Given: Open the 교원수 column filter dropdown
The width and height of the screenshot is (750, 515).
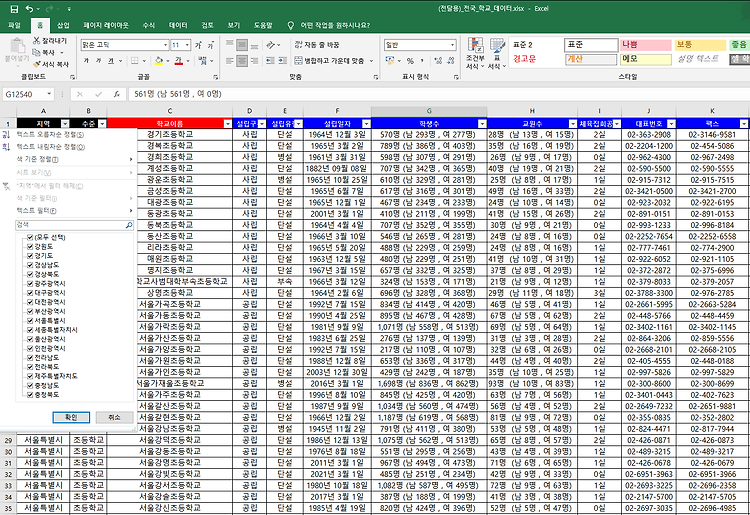Looking at the screenshot, I should 573,124.
